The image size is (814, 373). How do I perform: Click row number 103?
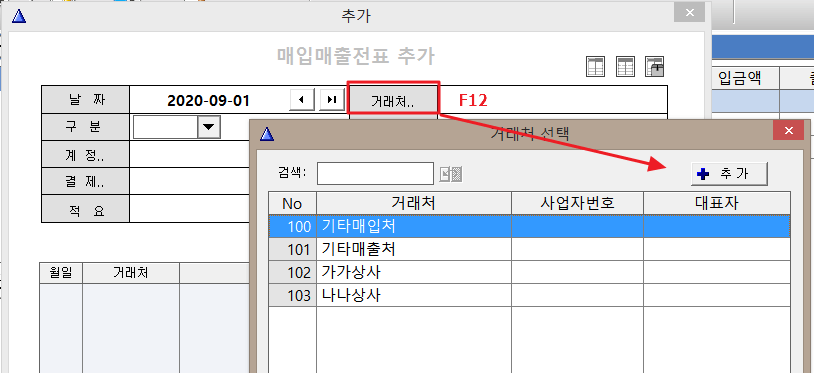(x=293, y=295)
